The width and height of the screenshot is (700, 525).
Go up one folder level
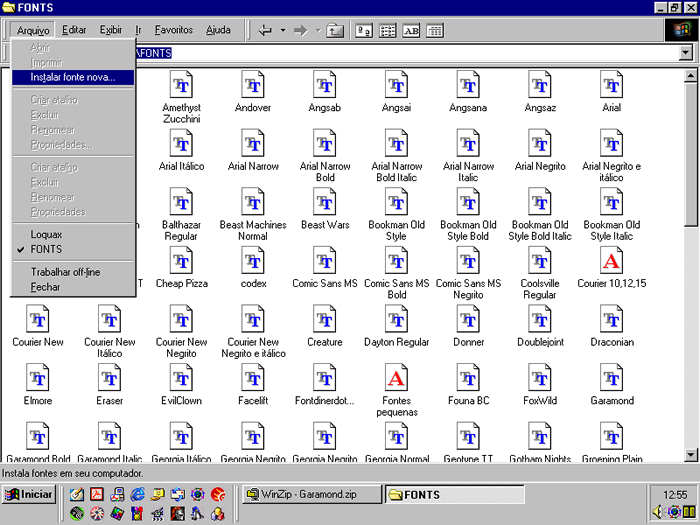click(x=335, y=30)
